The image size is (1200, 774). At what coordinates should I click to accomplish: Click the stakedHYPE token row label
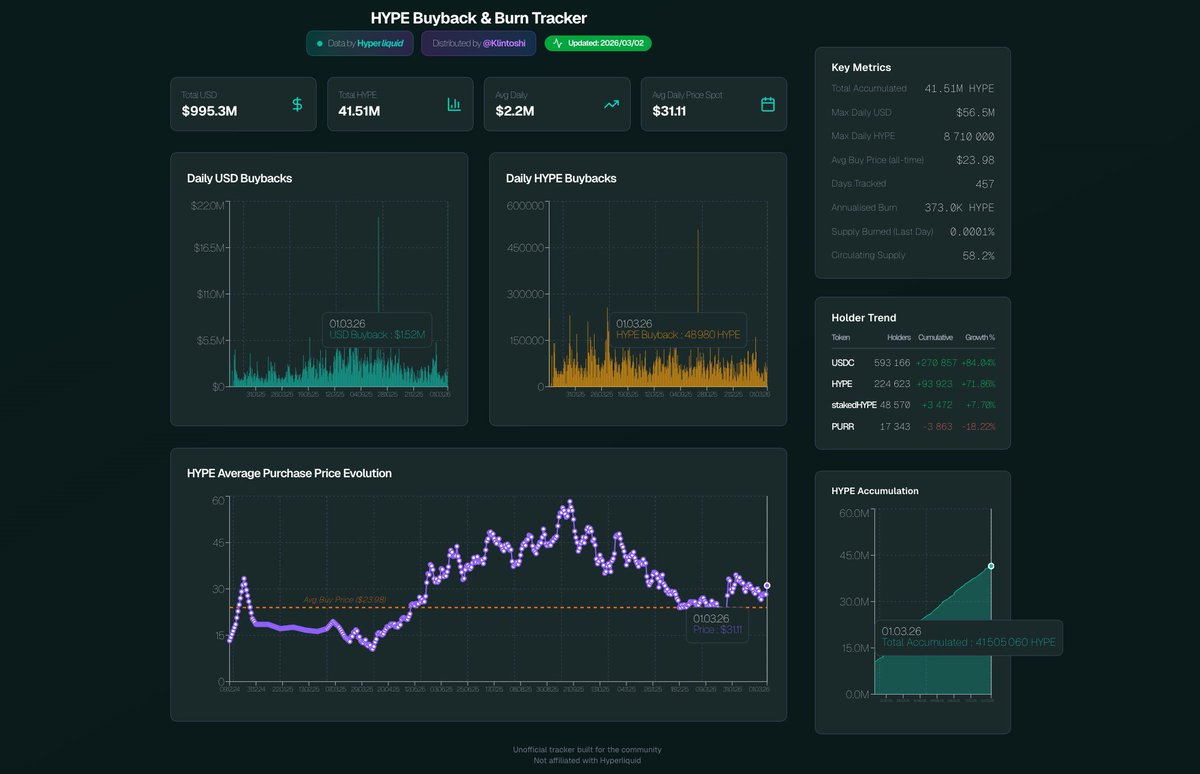click(854, 405)
